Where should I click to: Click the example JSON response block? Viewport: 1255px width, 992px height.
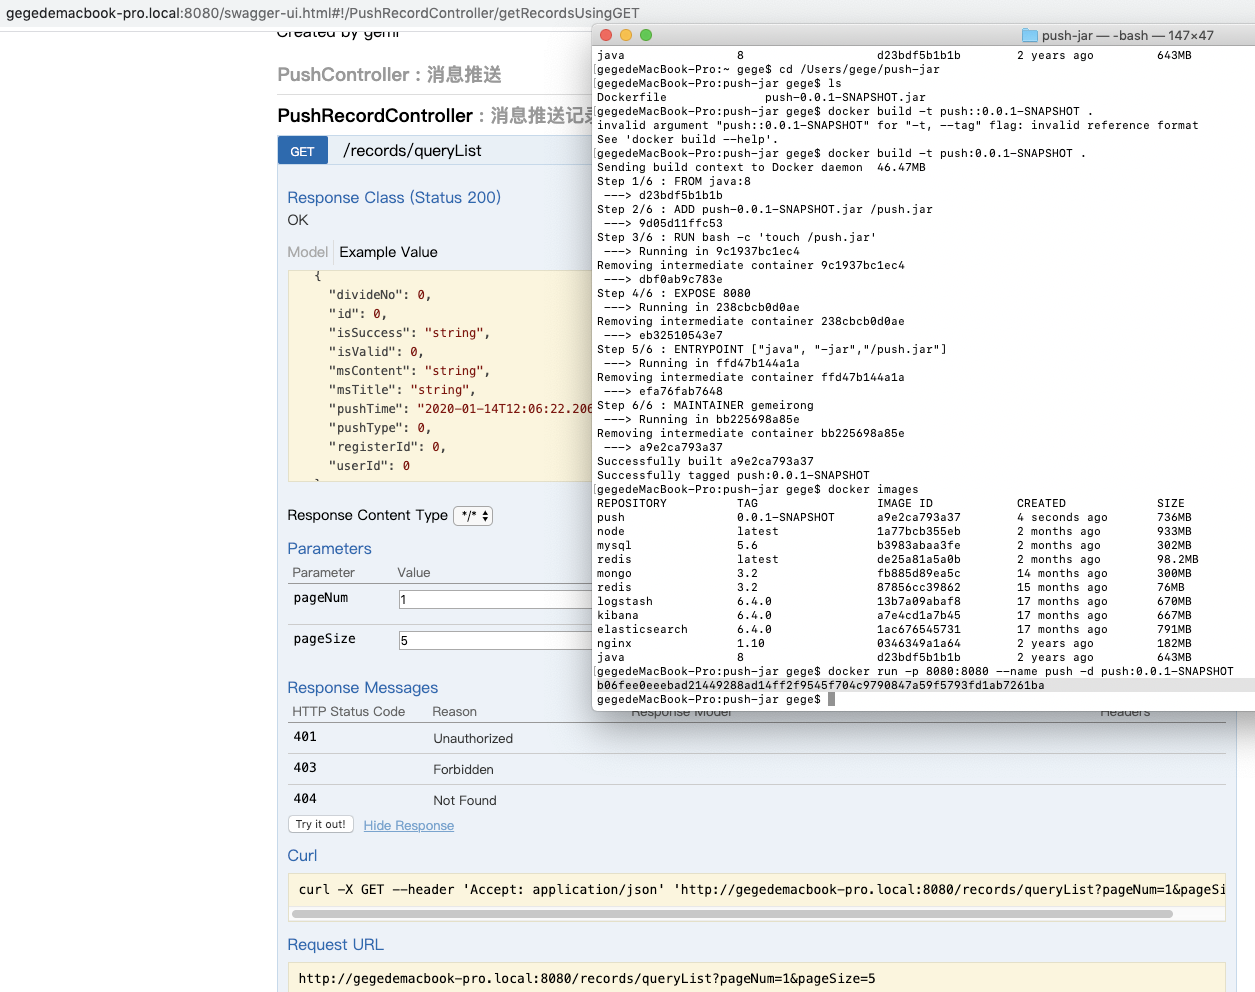coord(440,376)
